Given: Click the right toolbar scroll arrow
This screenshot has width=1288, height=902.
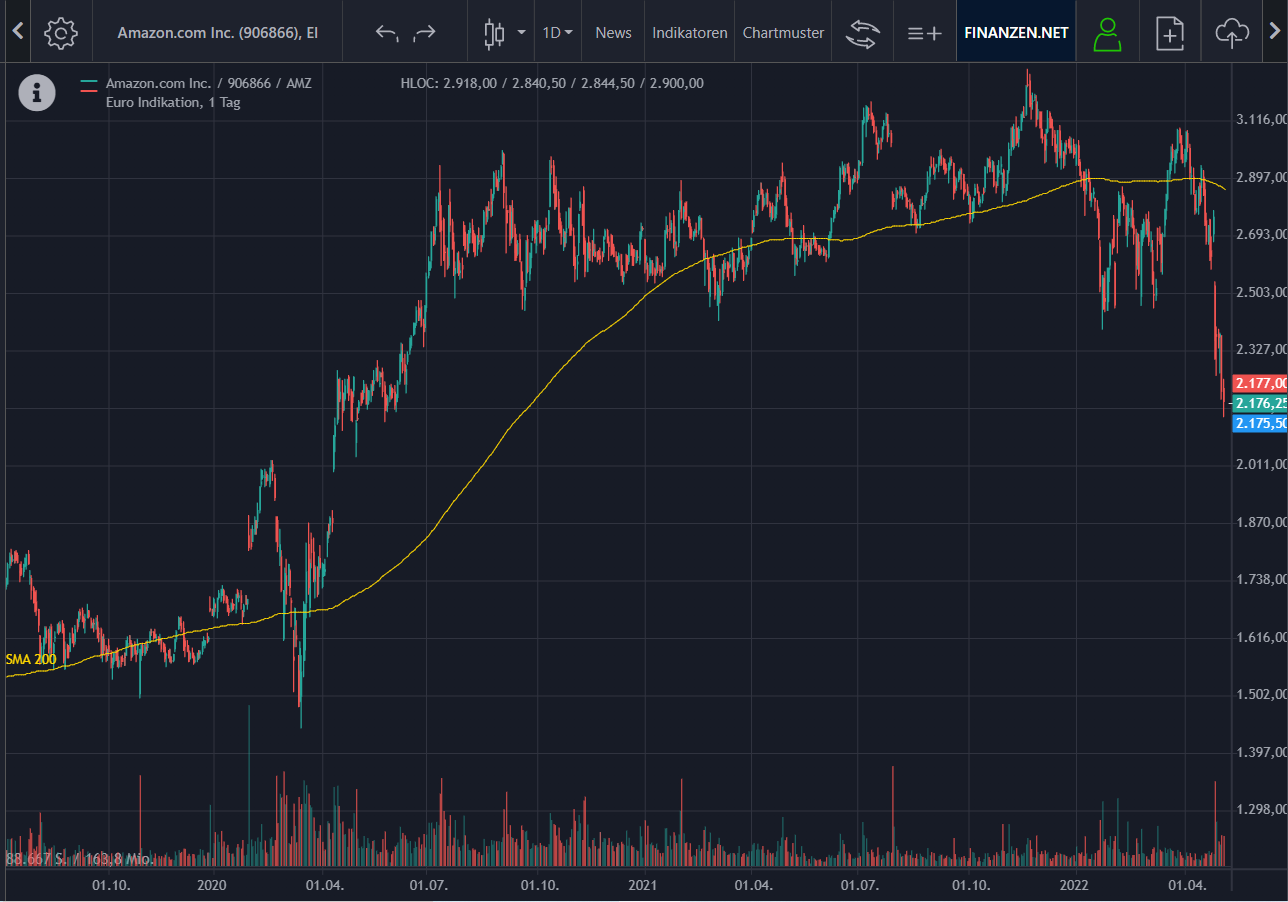Looking at the screenshot, I should (x=1273, y=32).
